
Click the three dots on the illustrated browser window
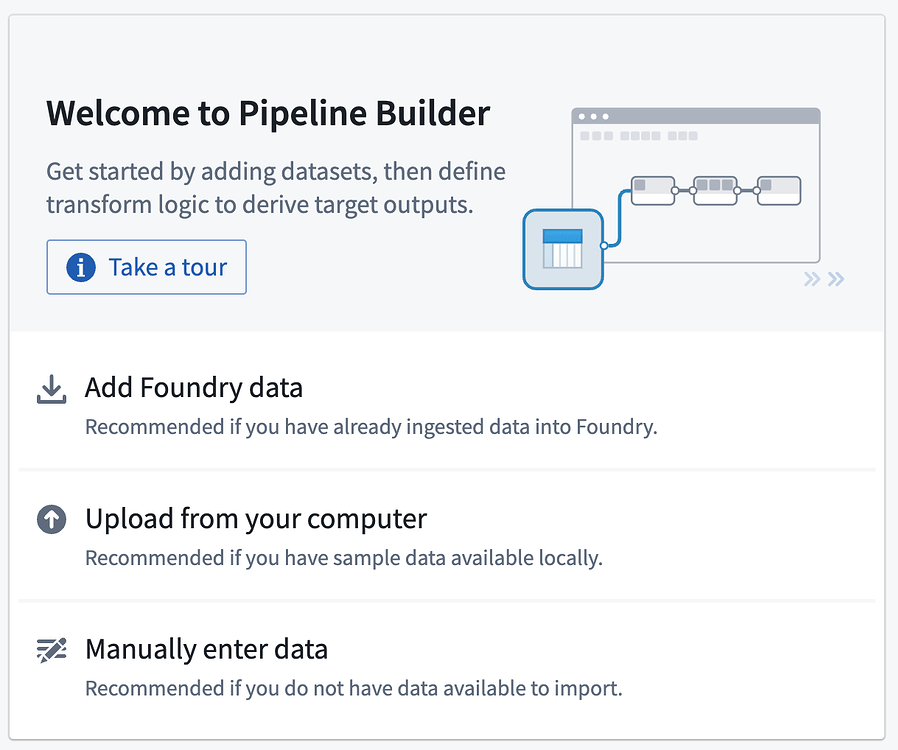[589, 115]
